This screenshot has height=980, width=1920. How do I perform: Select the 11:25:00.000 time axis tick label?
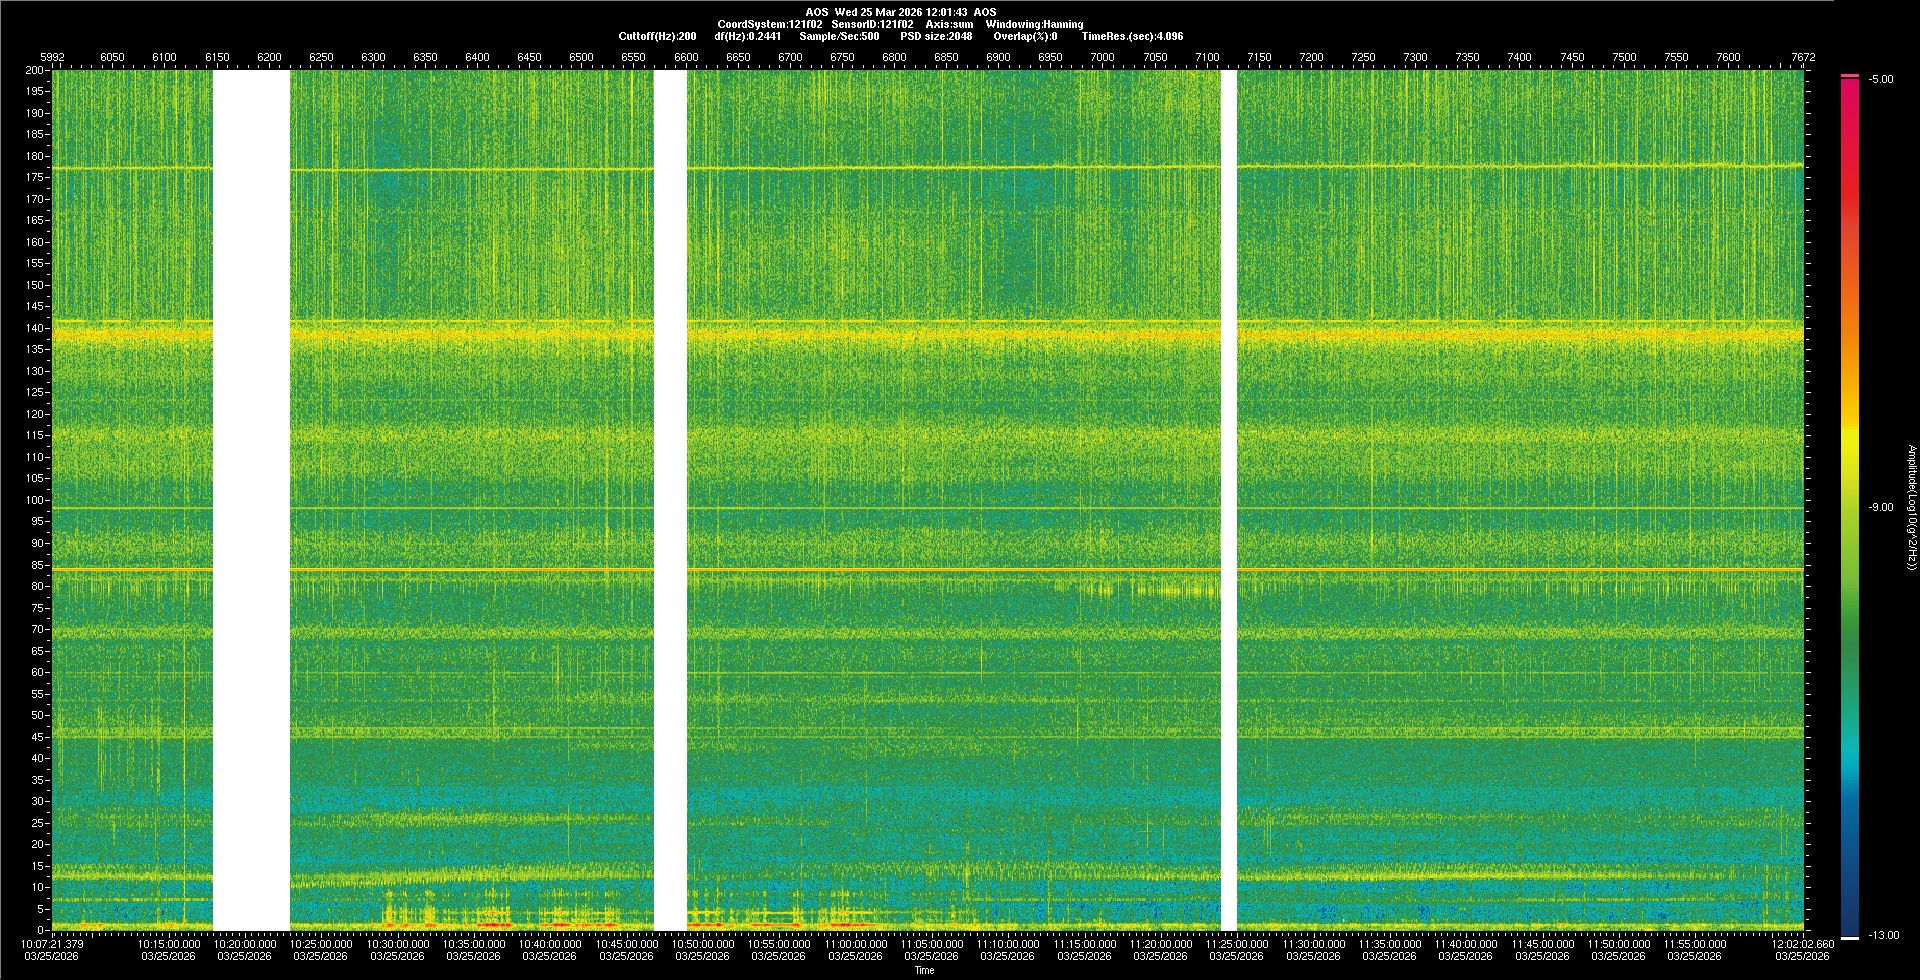[x=1237, y=943]
